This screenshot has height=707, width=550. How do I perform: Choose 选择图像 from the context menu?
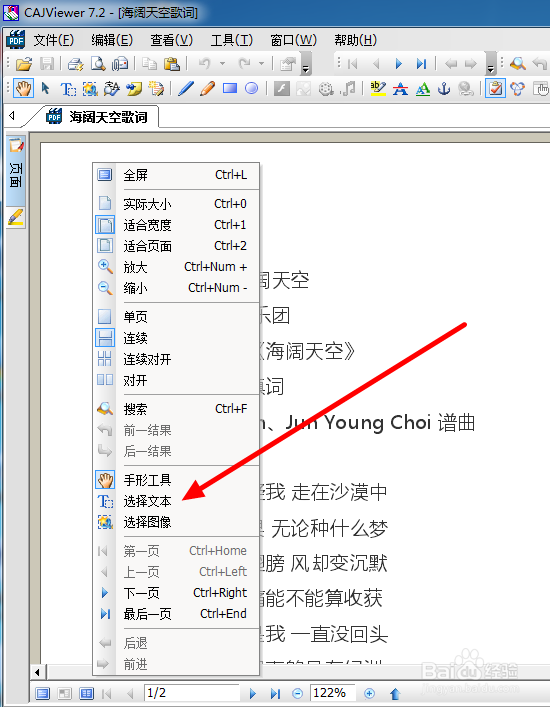tap(176, 522)
